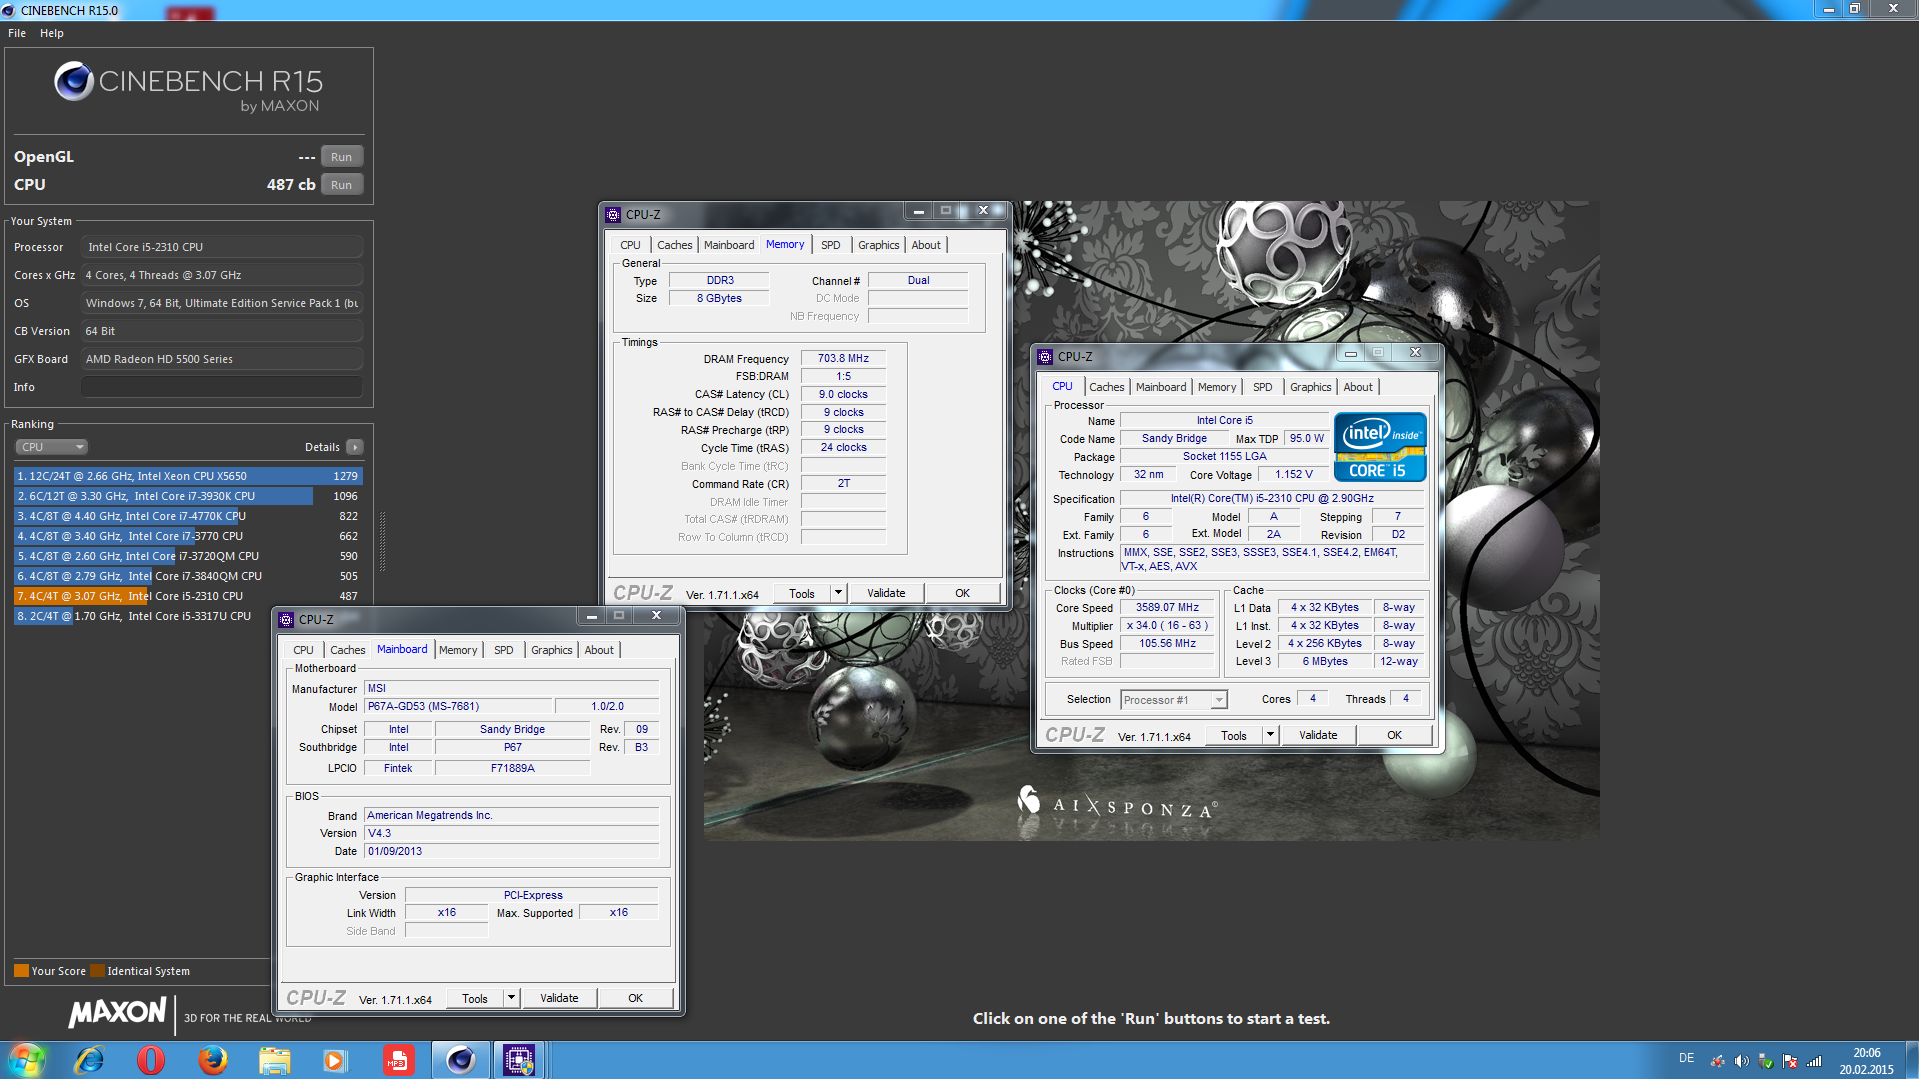Screen dimensions: 1919x1079
Task: Select ranking row Intel Xeon CPU X5650
Action: coord(188,476)
